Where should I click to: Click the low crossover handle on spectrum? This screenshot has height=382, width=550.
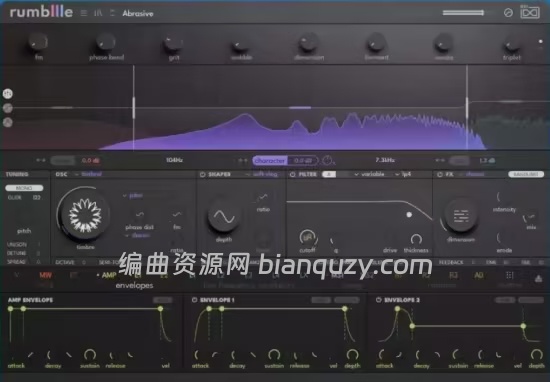(134, 108)
